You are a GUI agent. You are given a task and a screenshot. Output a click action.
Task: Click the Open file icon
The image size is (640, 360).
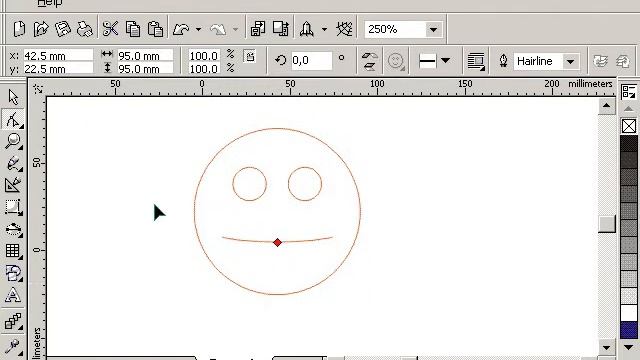coord(41,29)
